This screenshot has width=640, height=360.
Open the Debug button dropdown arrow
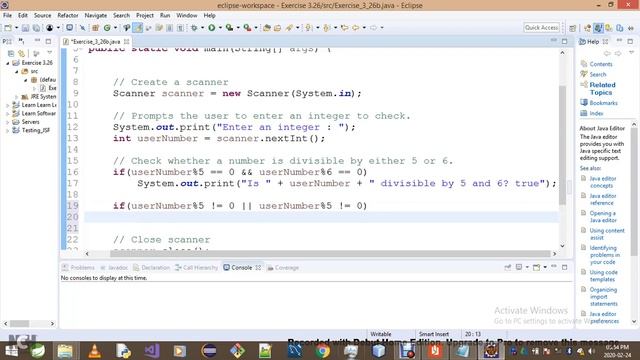click(202, 28)
